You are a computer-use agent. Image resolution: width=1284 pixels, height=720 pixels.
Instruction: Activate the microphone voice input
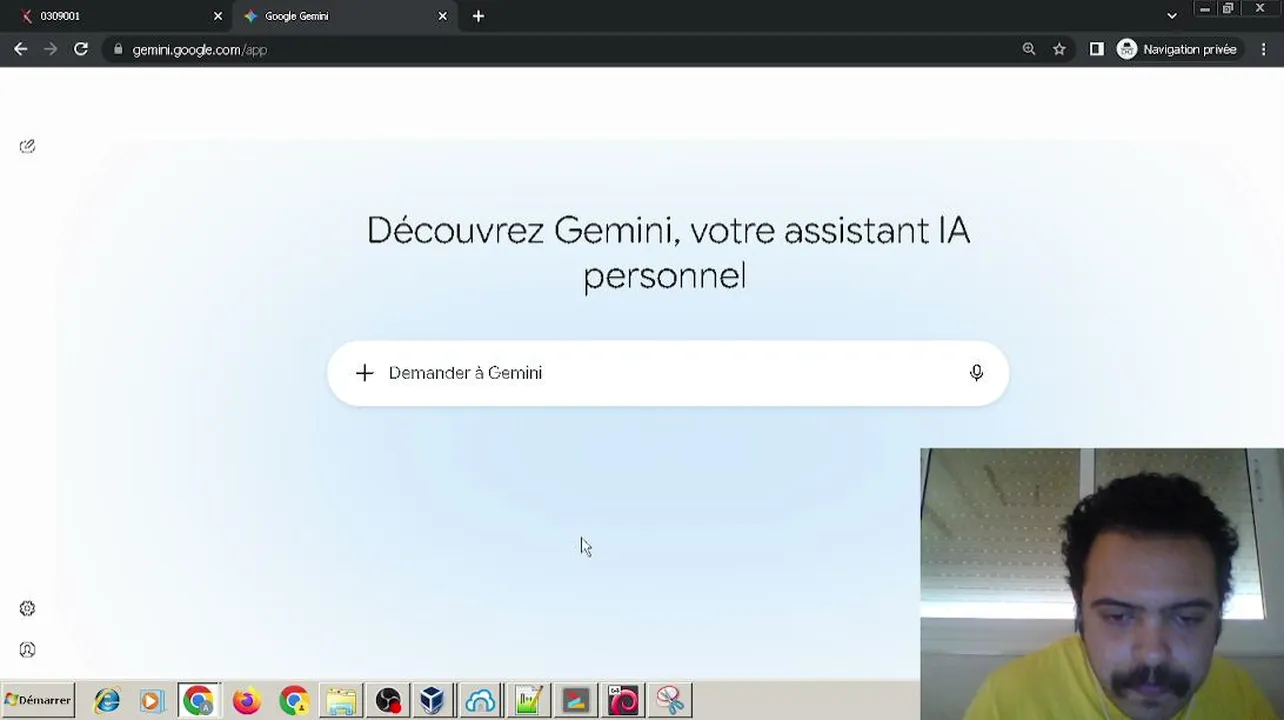(976, 373)
